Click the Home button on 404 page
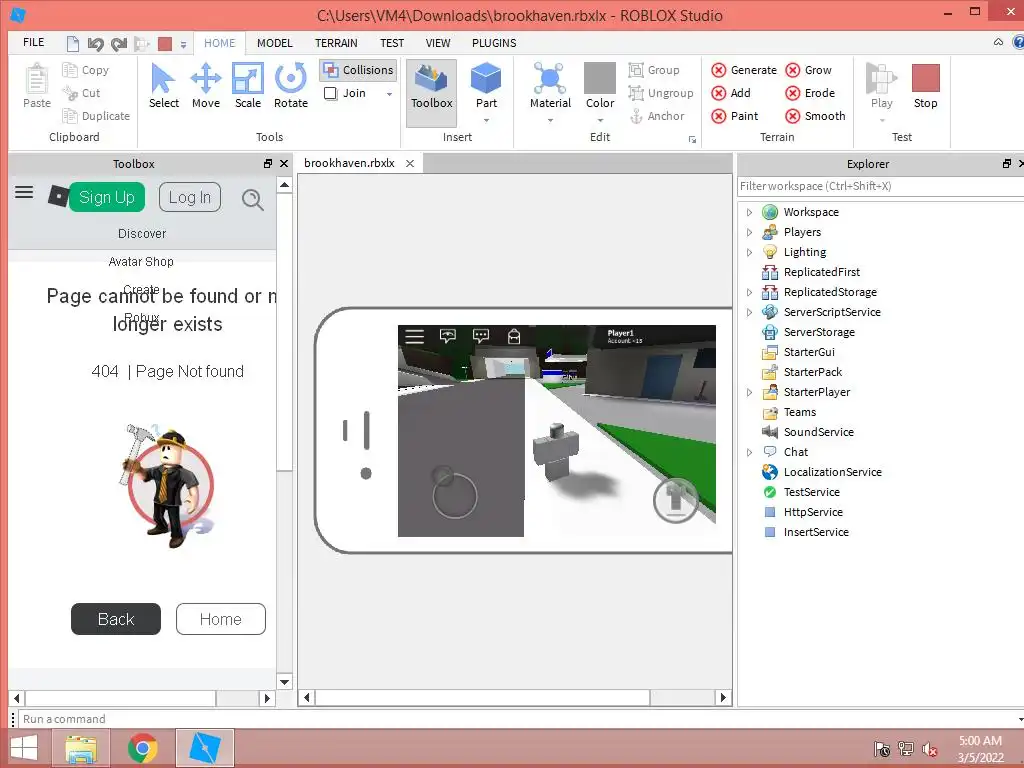Screen dimensions: 1024x768 point(221,619)
